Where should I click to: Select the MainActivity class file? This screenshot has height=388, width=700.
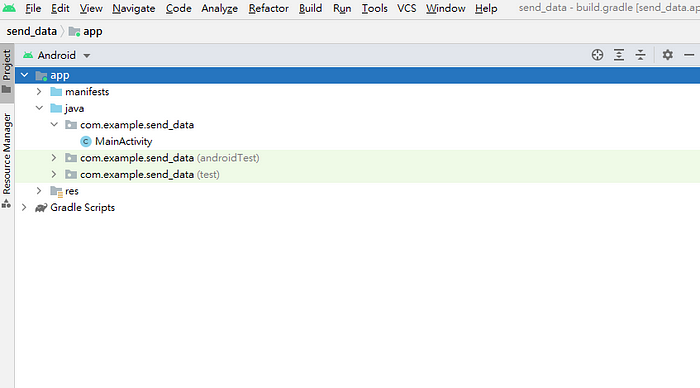click(124, 142)
